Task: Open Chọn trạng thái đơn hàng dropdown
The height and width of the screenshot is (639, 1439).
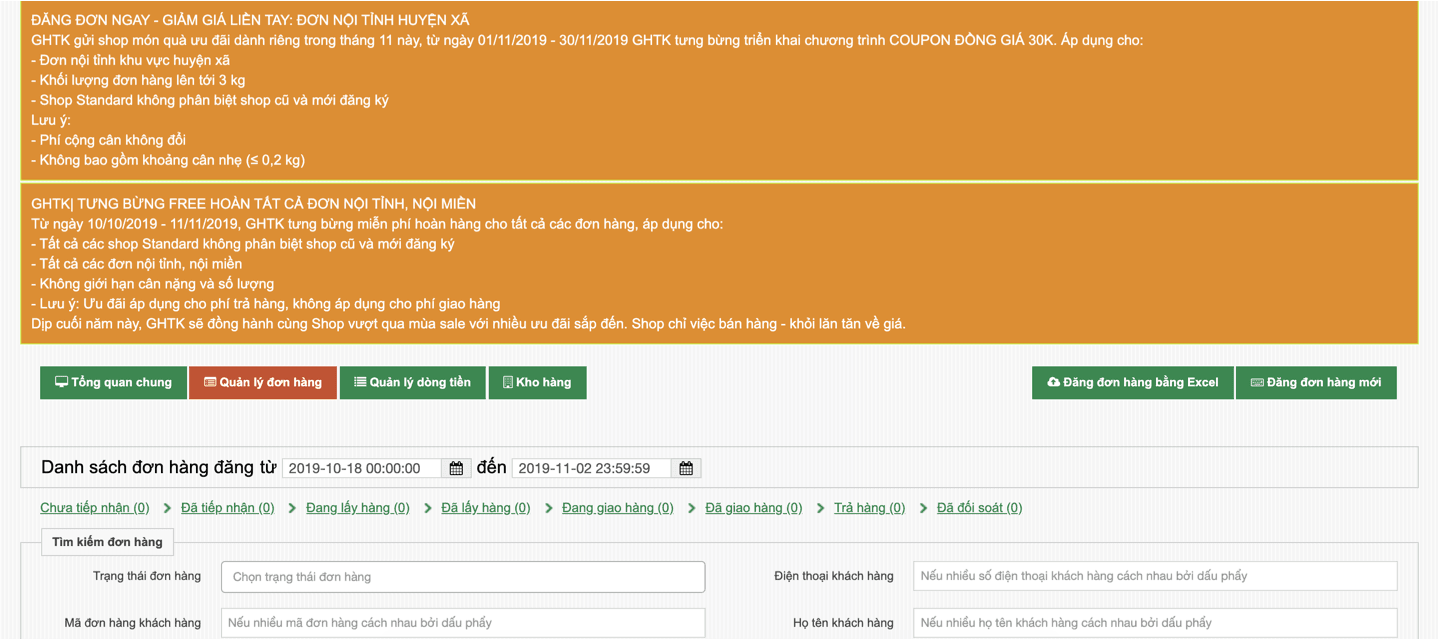Action: 463,577
